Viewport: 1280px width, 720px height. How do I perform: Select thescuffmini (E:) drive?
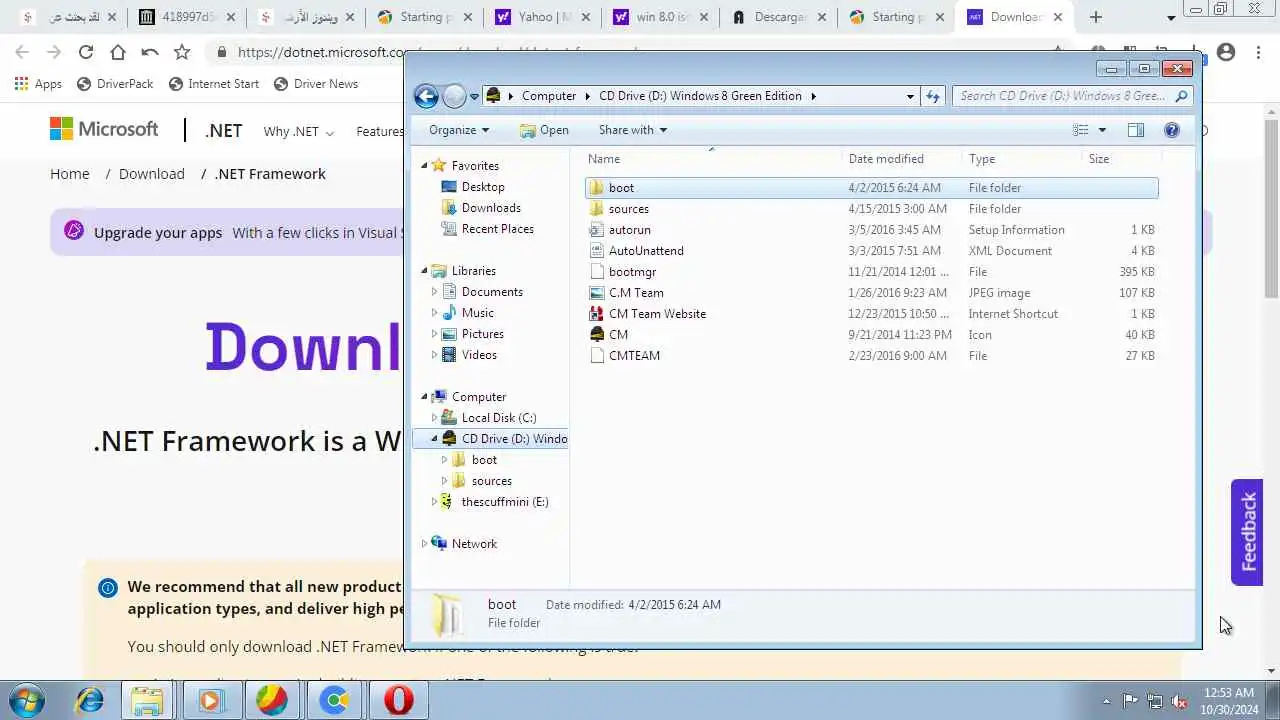click(504, 502)
